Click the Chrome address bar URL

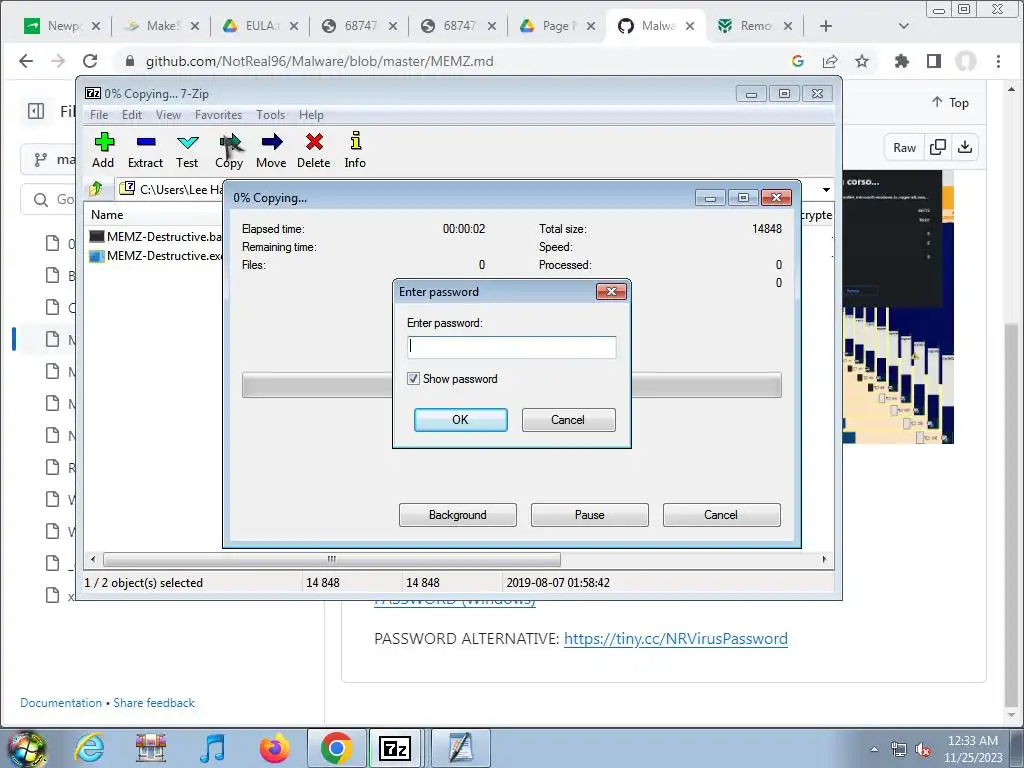[x=319, y=61]
